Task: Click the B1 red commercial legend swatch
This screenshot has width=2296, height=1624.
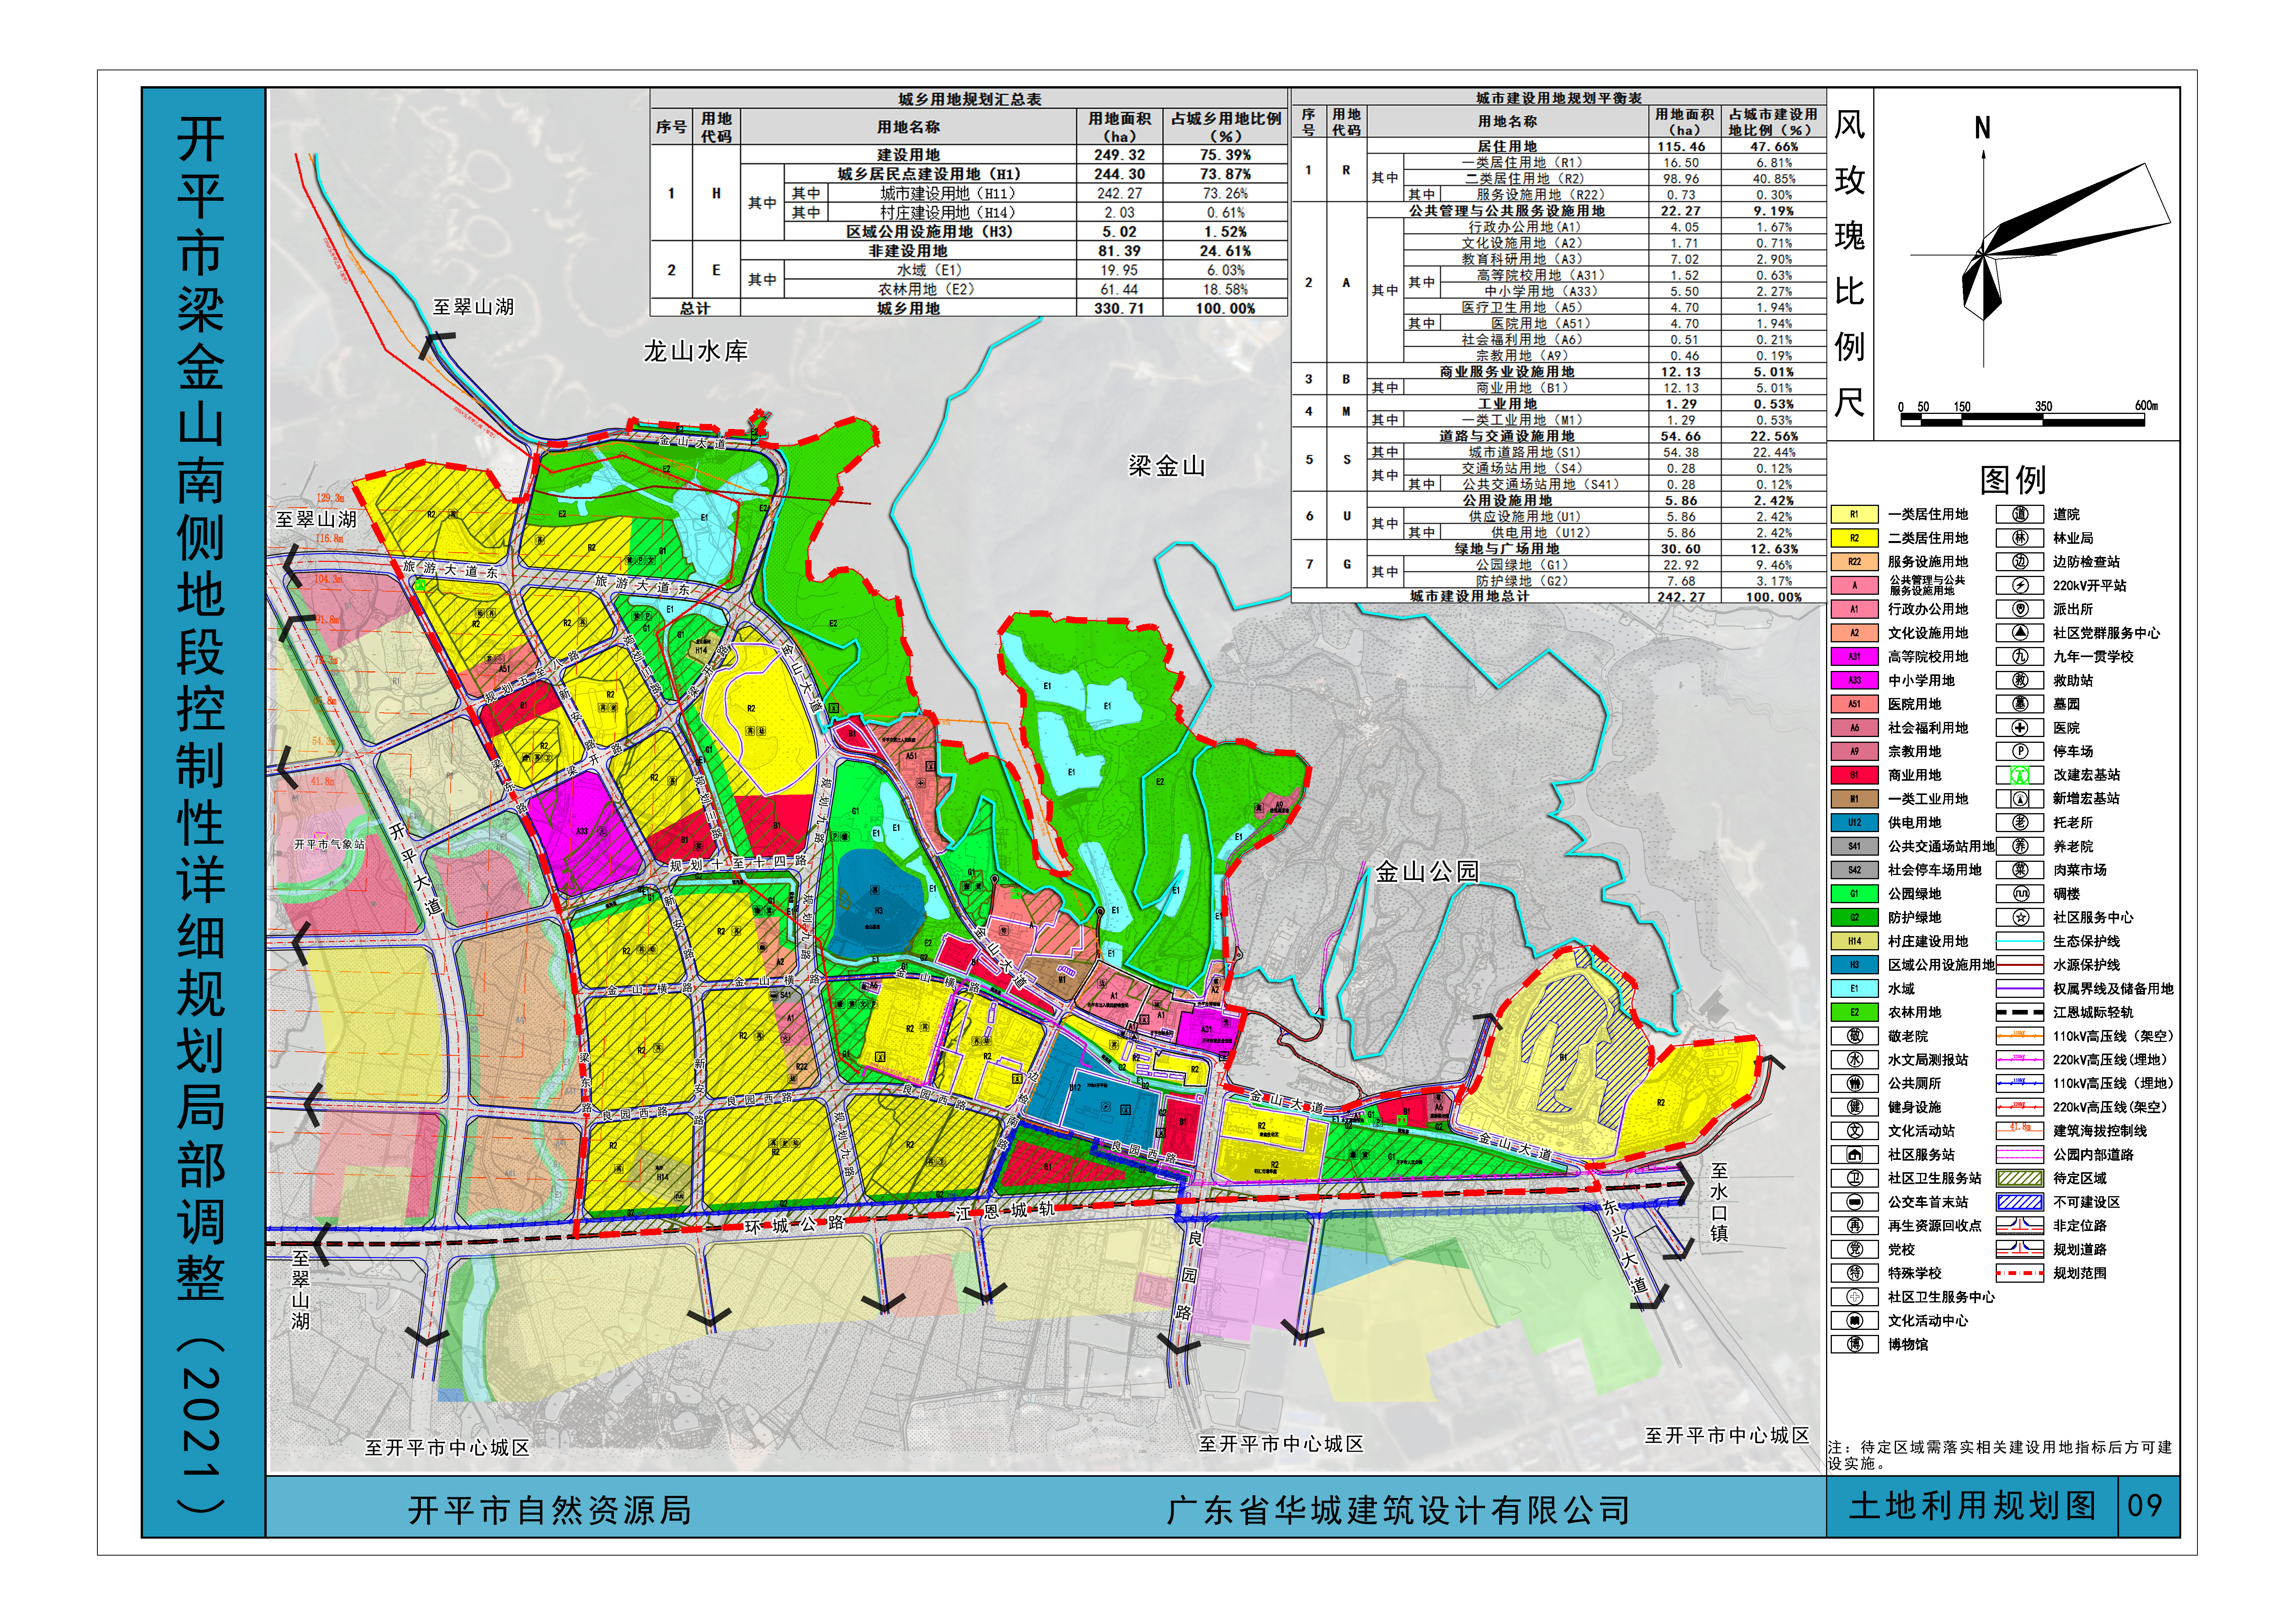Action: (1855, 775)
